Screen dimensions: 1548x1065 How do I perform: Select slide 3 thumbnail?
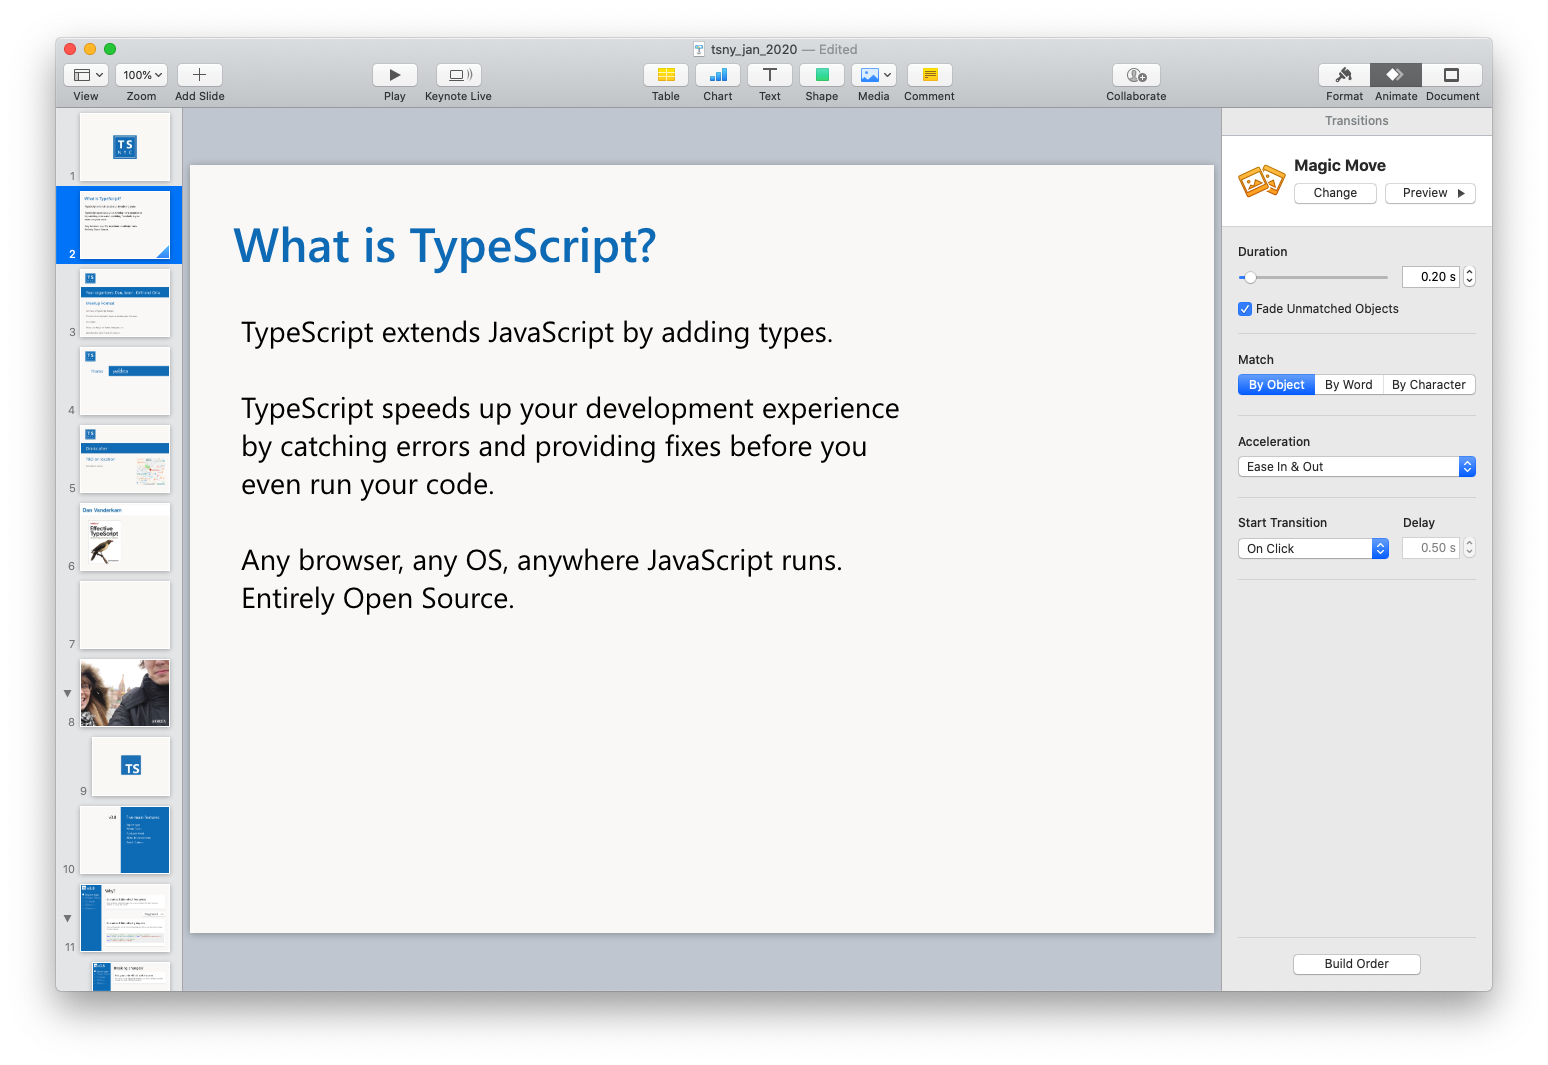[125, 303]
